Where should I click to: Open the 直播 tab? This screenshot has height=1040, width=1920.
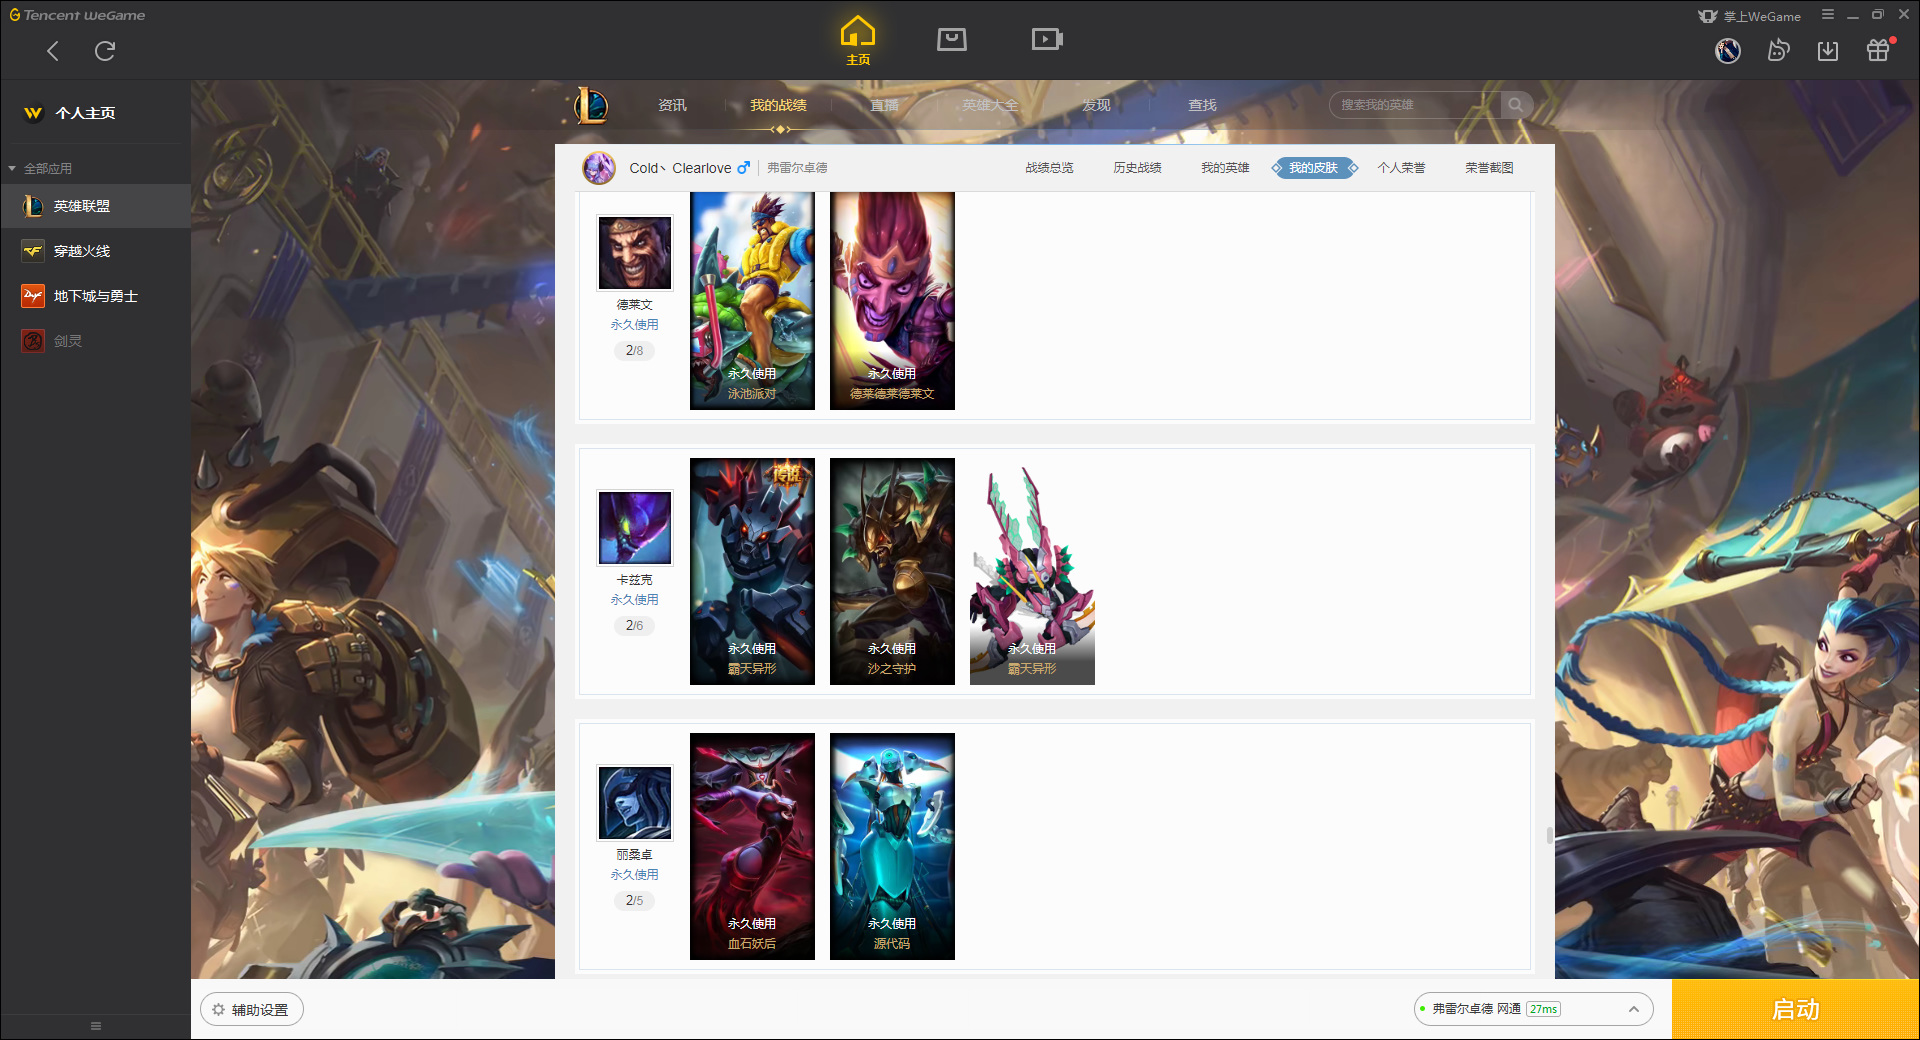click(x=884, y=105)
